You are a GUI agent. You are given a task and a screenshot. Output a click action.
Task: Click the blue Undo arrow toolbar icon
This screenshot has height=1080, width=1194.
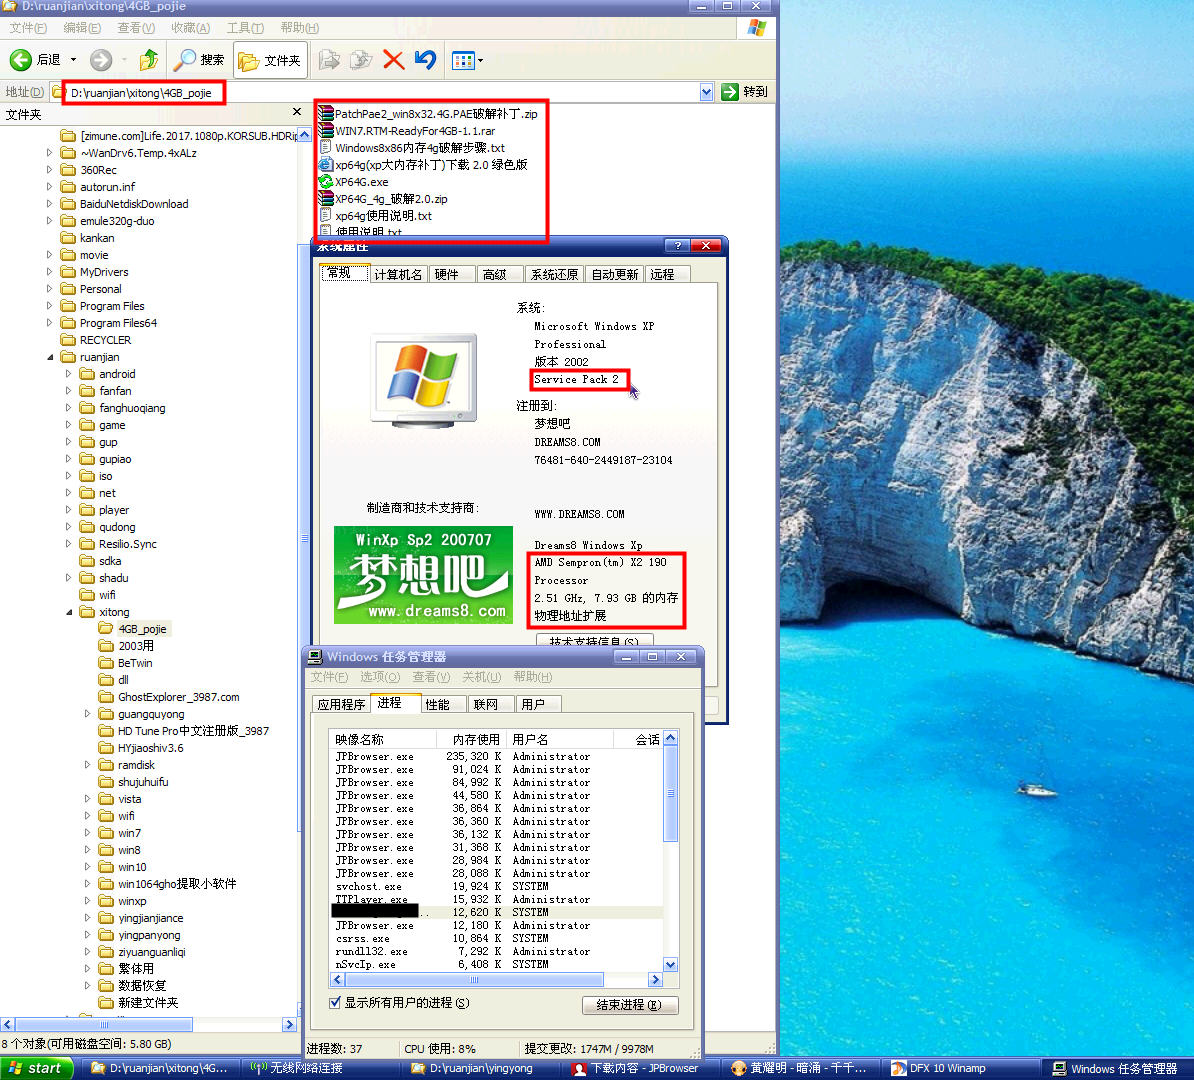426,59
